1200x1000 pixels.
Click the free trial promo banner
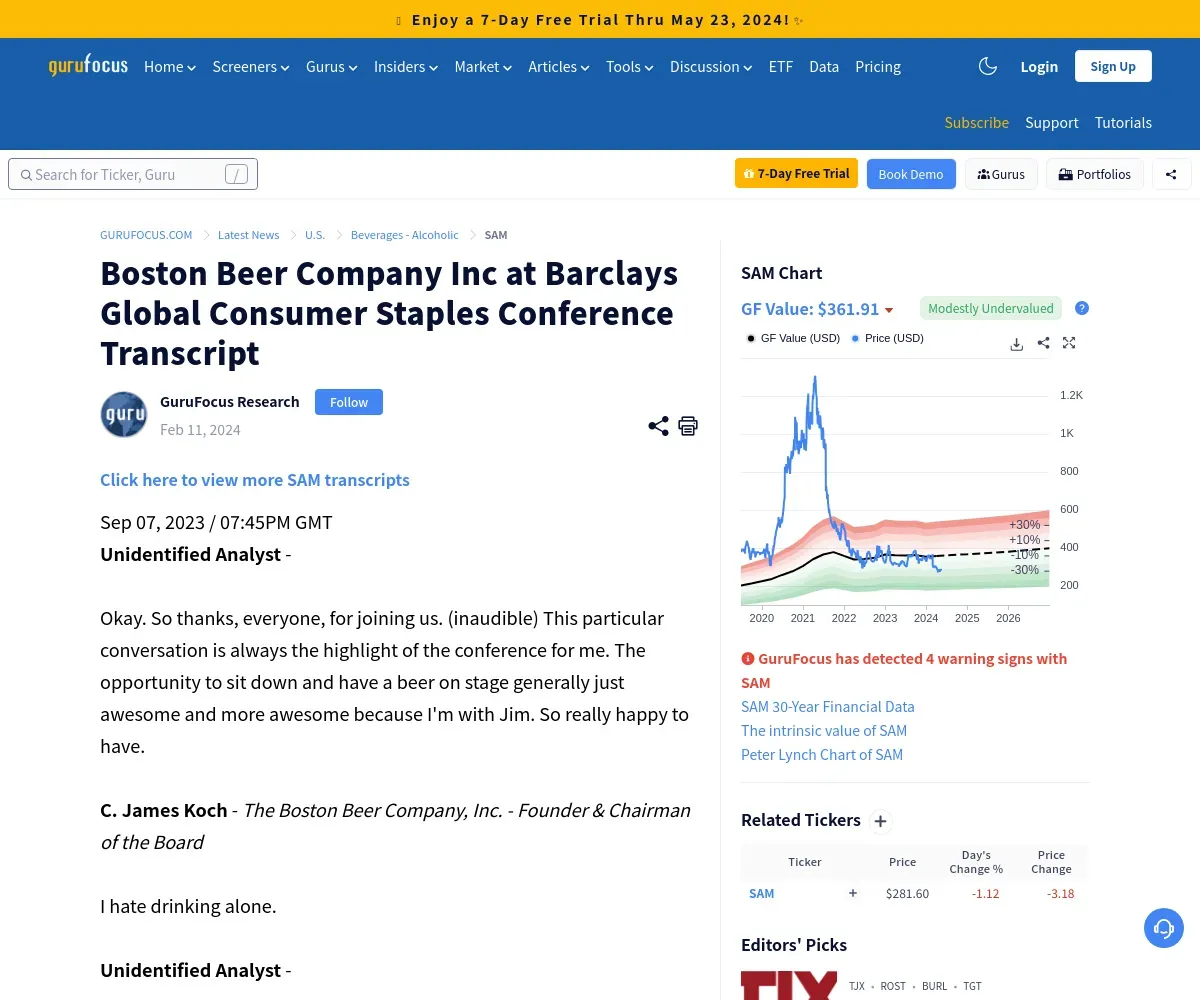[x=600, y=19]
